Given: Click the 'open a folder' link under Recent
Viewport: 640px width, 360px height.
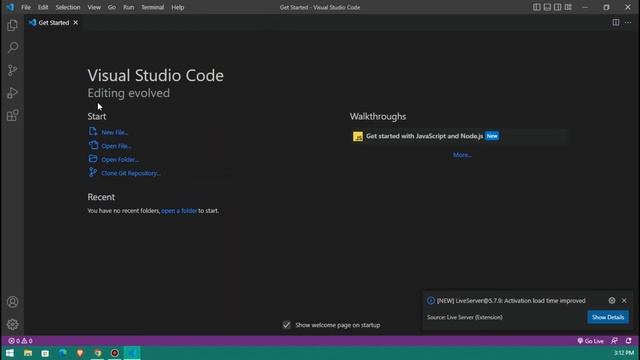Looking at the screenshot, I should (179, 211).
